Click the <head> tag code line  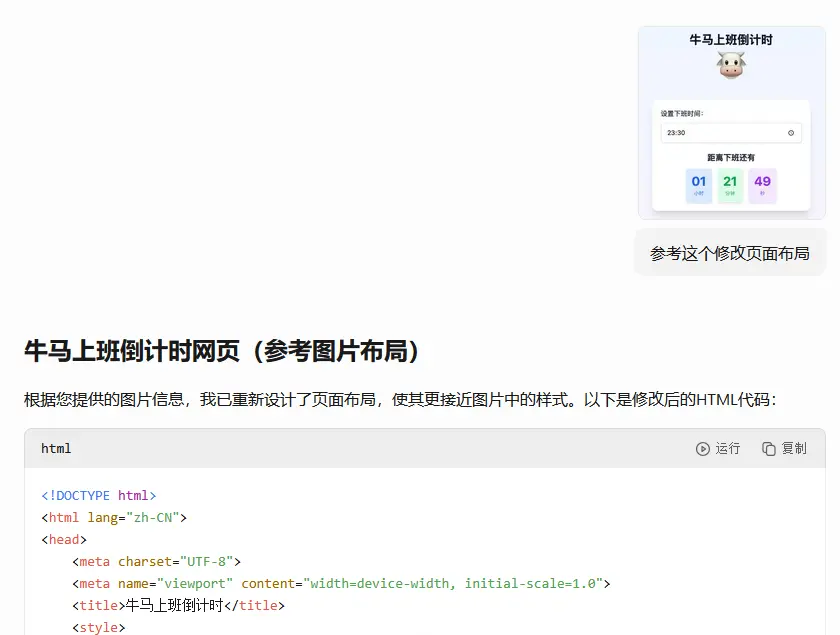tap(64, 540)
